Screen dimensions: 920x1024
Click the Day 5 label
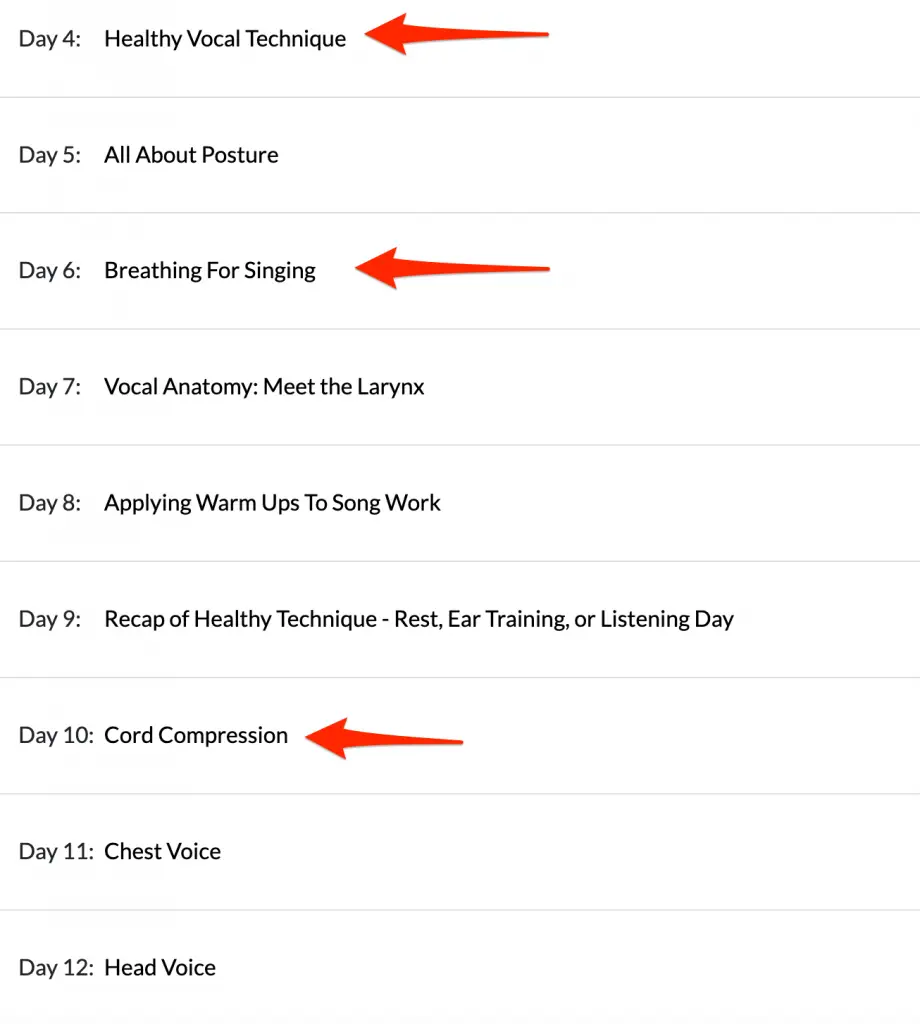[50, 155]
